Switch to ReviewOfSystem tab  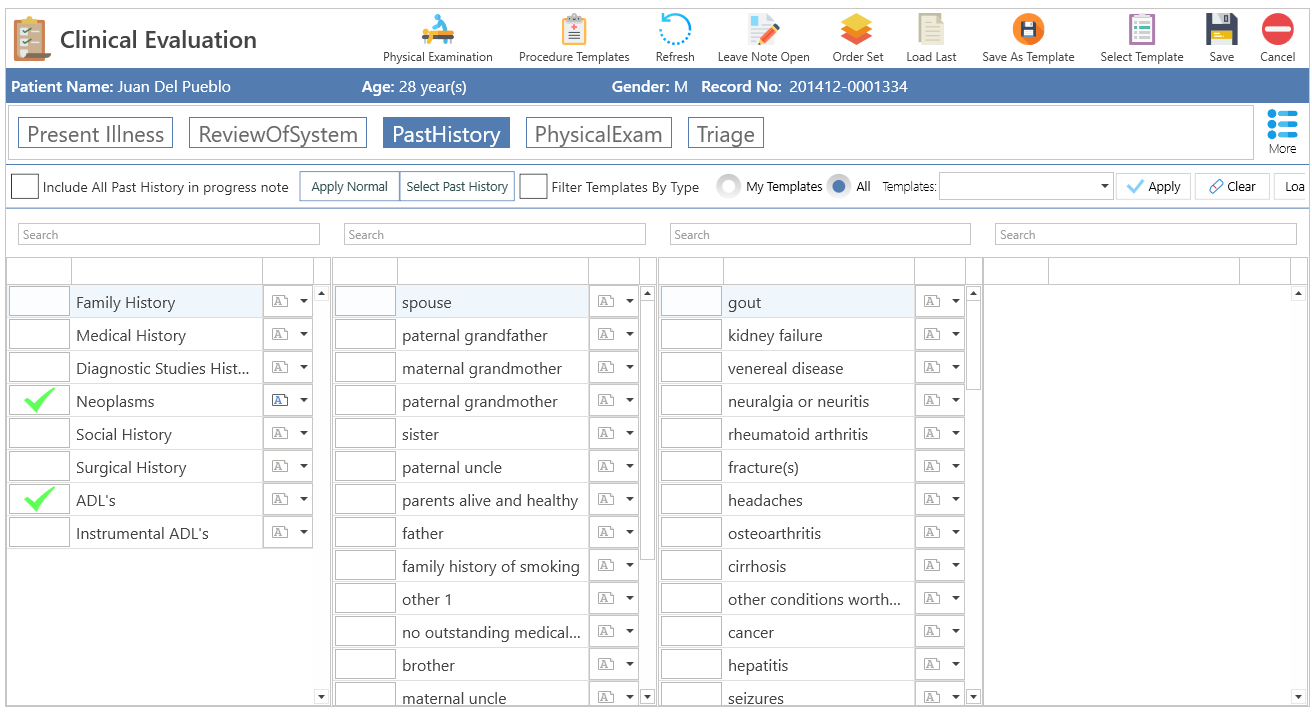point(278,134)
